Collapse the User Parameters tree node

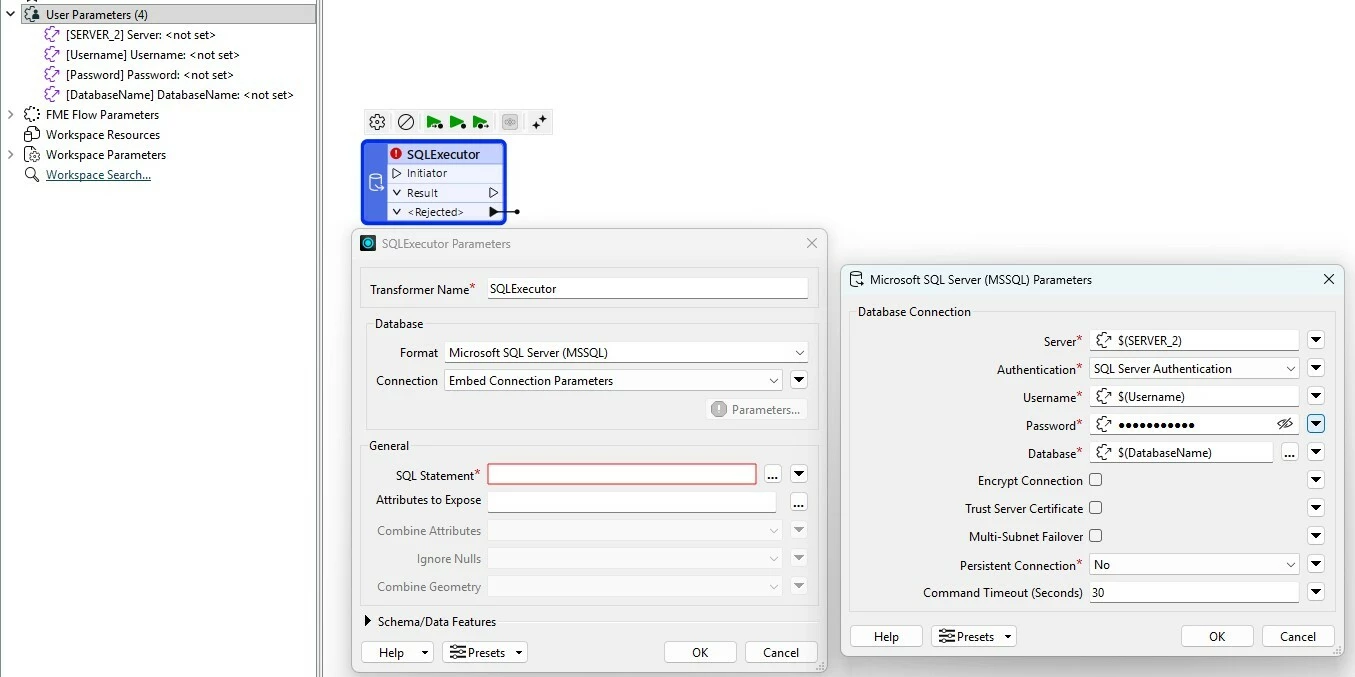[x=10, y=15]
